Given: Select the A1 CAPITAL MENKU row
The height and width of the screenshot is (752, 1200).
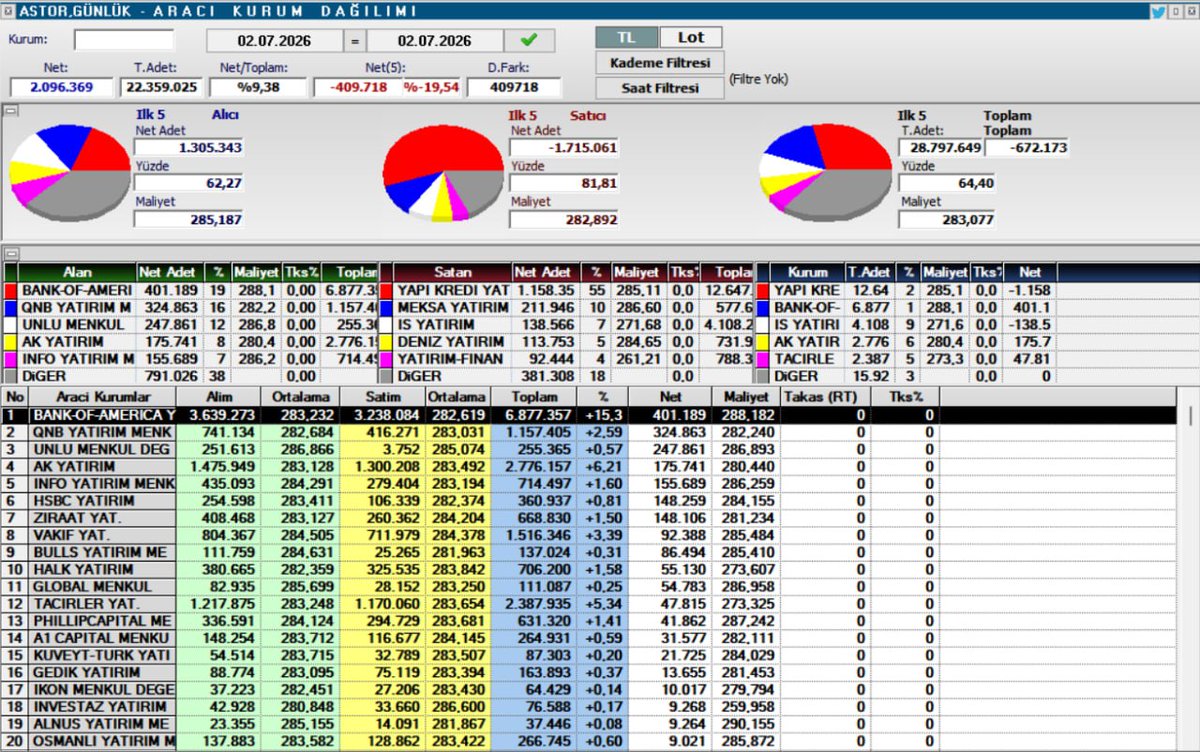Looking at the screenshot, I should point(590,638).
